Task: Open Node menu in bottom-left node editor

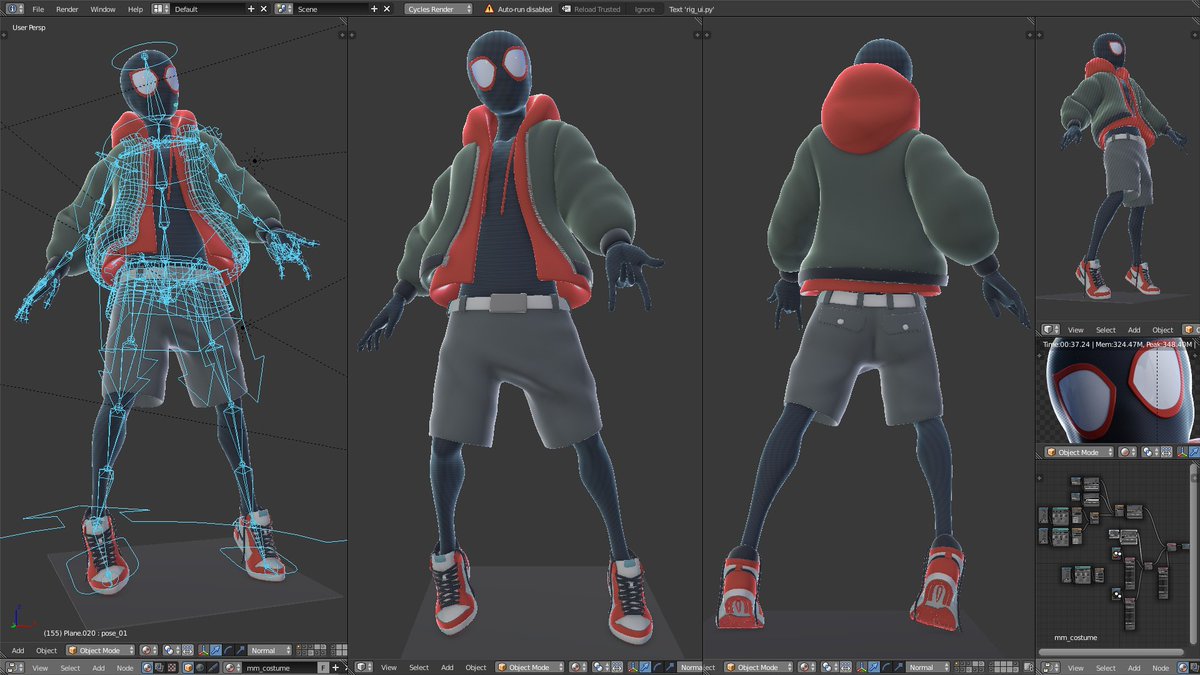Action: coord(125,668)
